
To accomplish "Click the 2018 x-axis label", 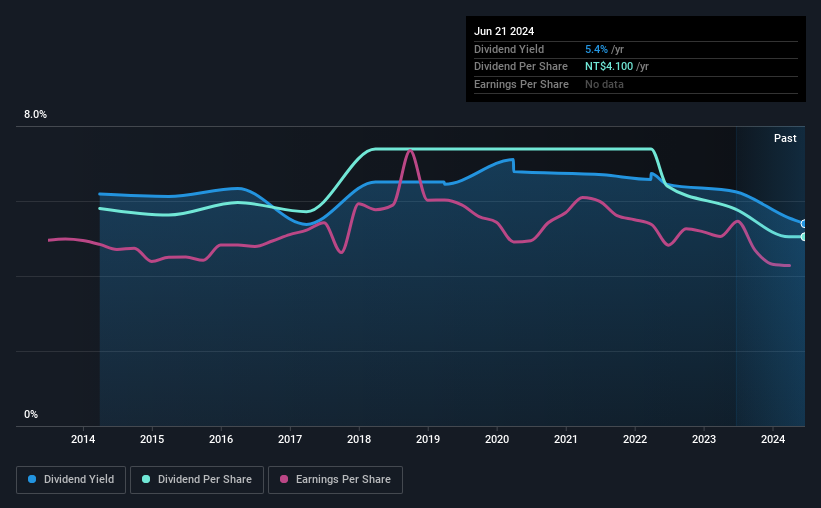I will (x=359, y=439).
